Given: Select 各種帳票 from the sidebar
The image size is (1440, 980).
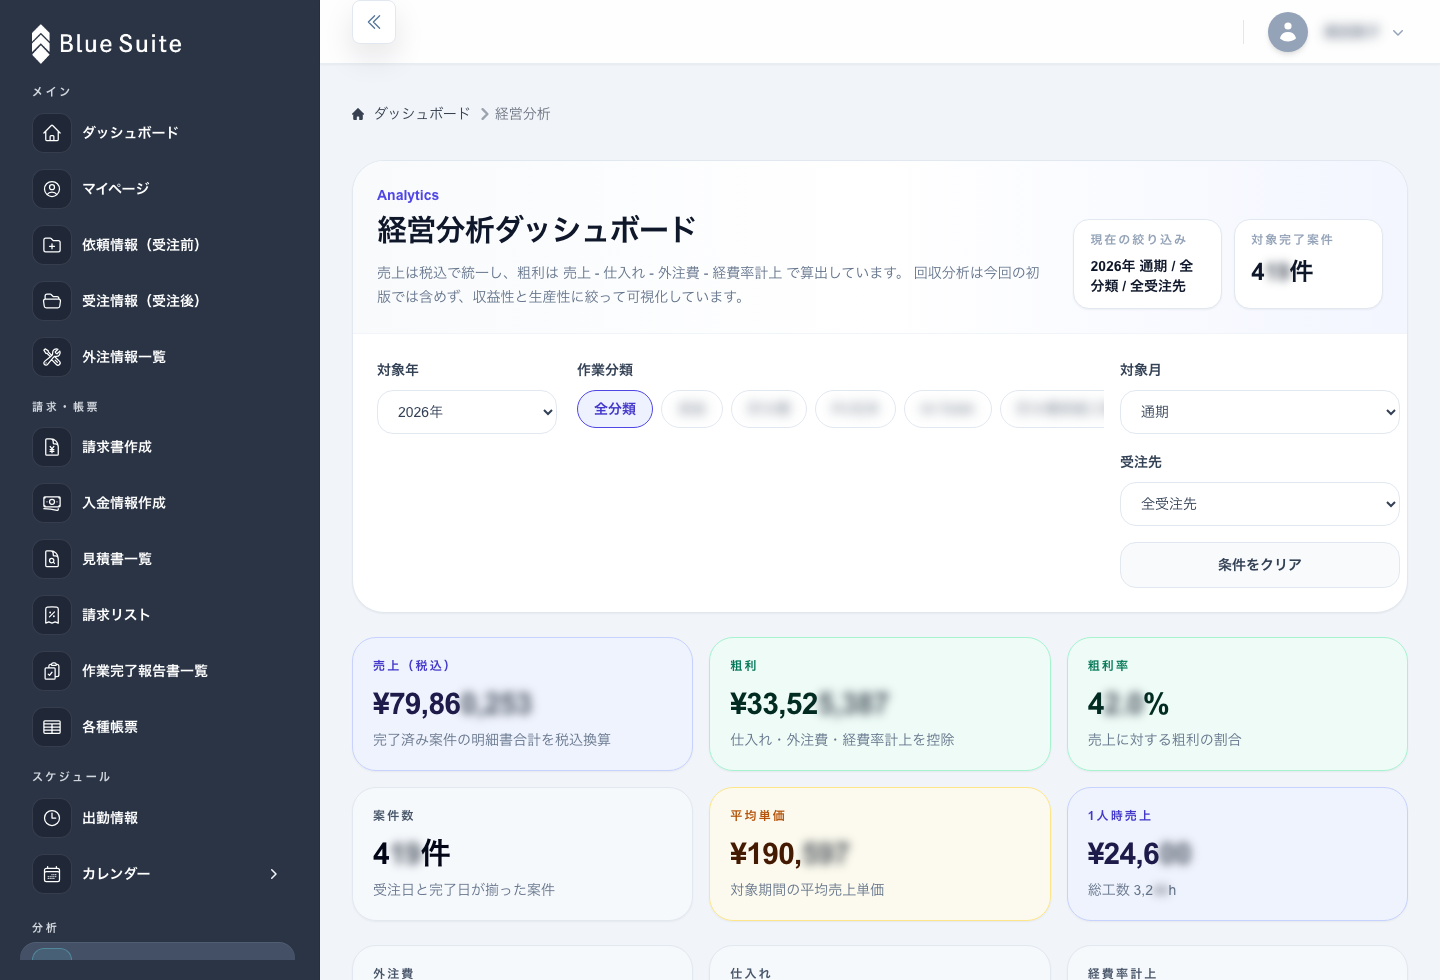Looking at the screenshot, I should tap(110, 727).
